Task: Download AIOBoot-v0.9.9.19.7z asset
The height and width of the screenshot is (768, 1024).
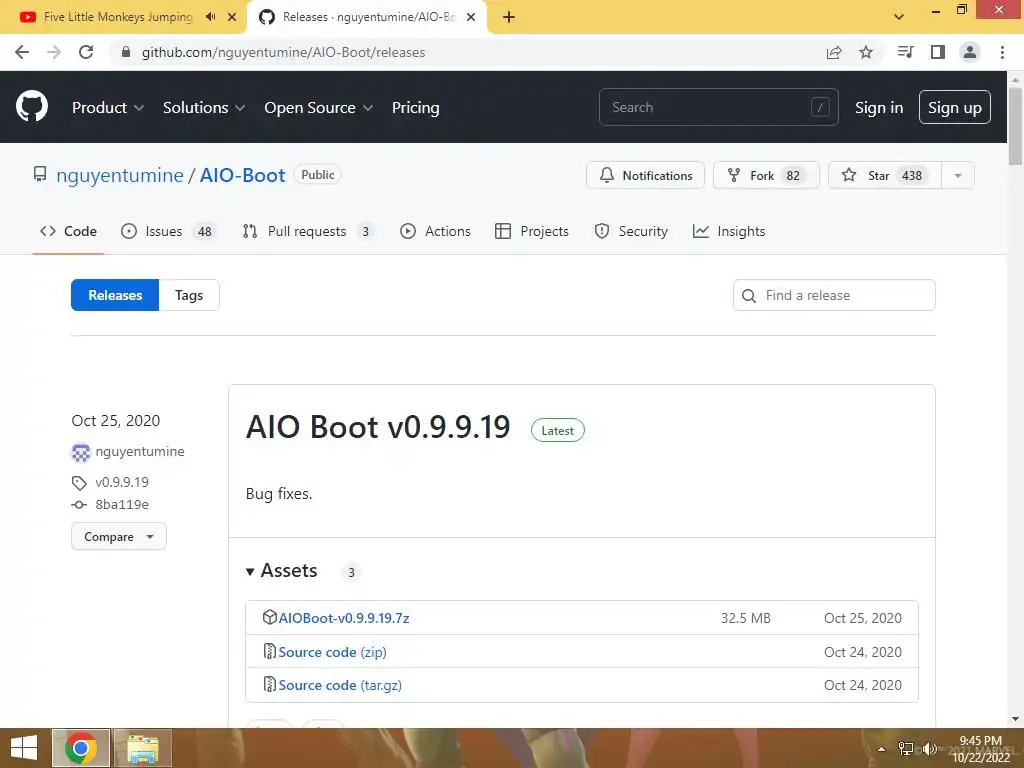Action: [x=344, y=618]
